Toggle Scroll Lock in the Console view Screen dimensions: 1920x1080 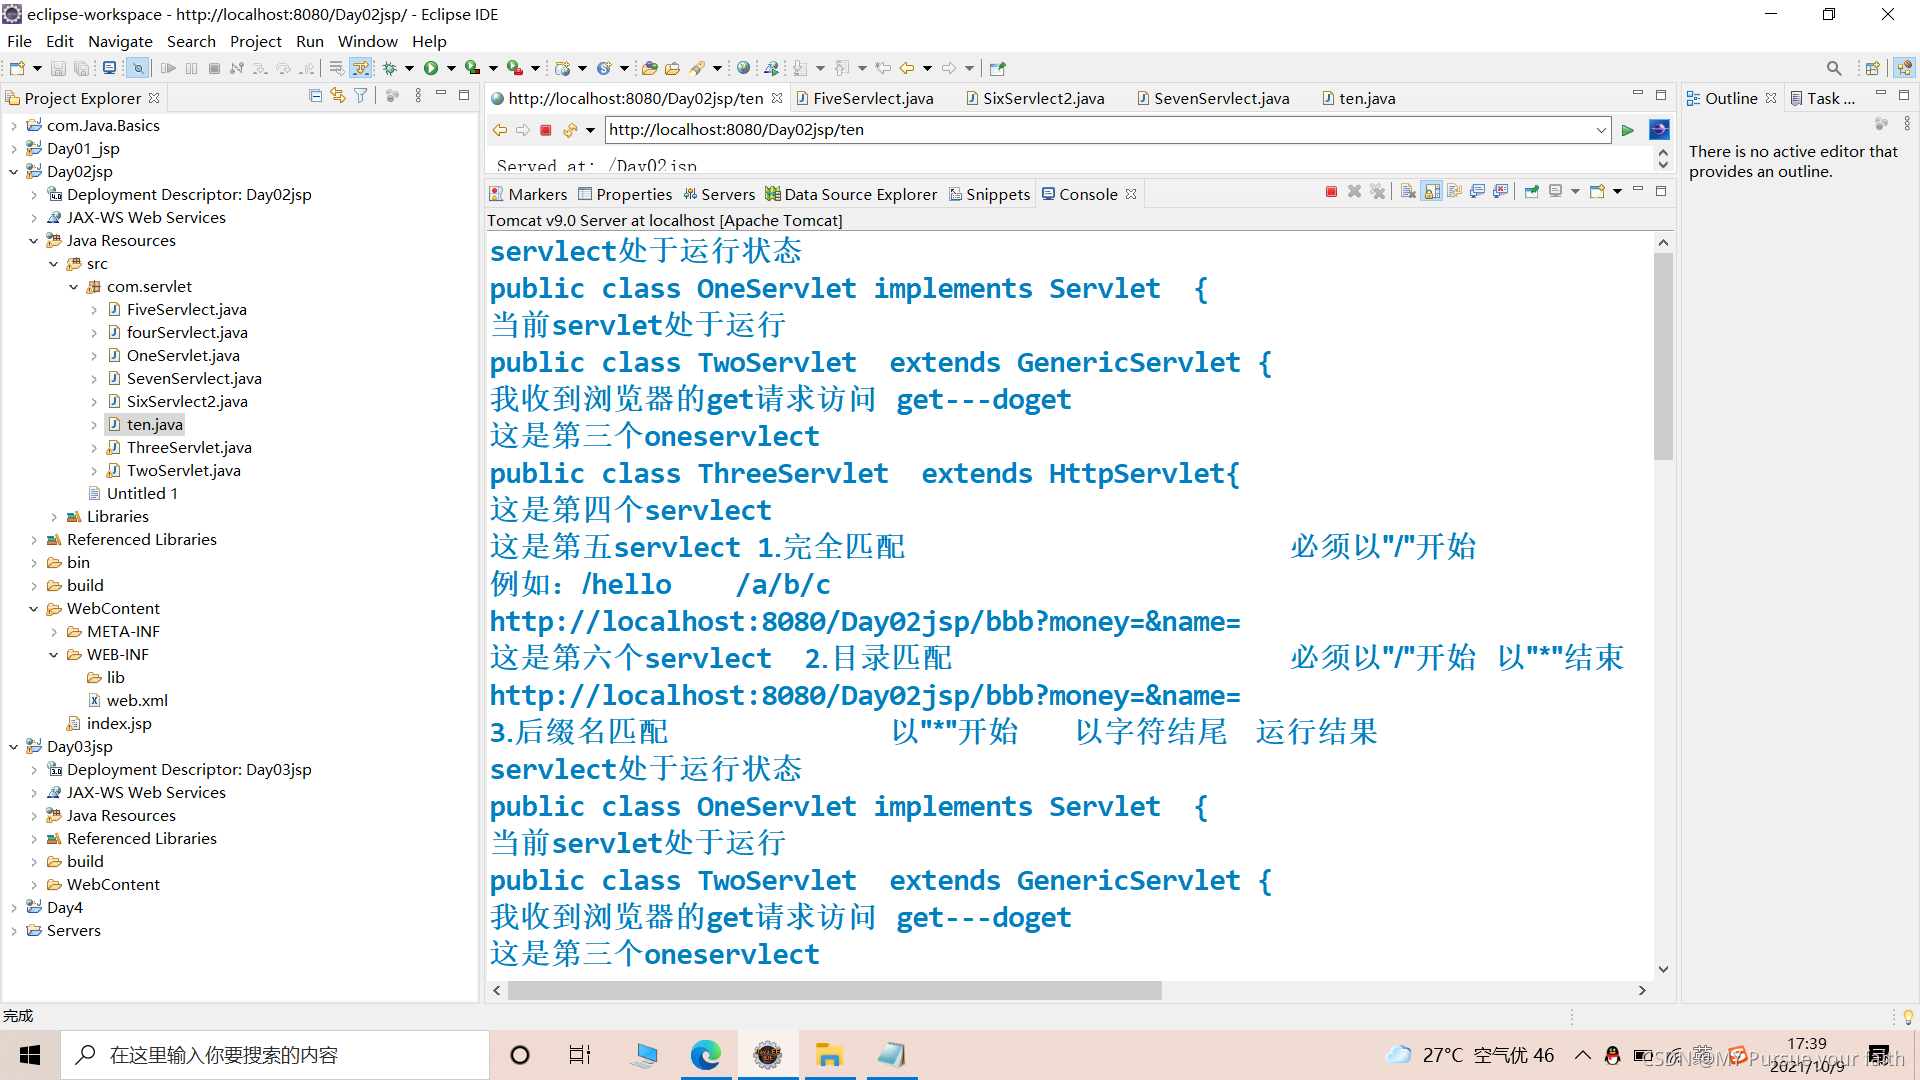[1432, 192]
